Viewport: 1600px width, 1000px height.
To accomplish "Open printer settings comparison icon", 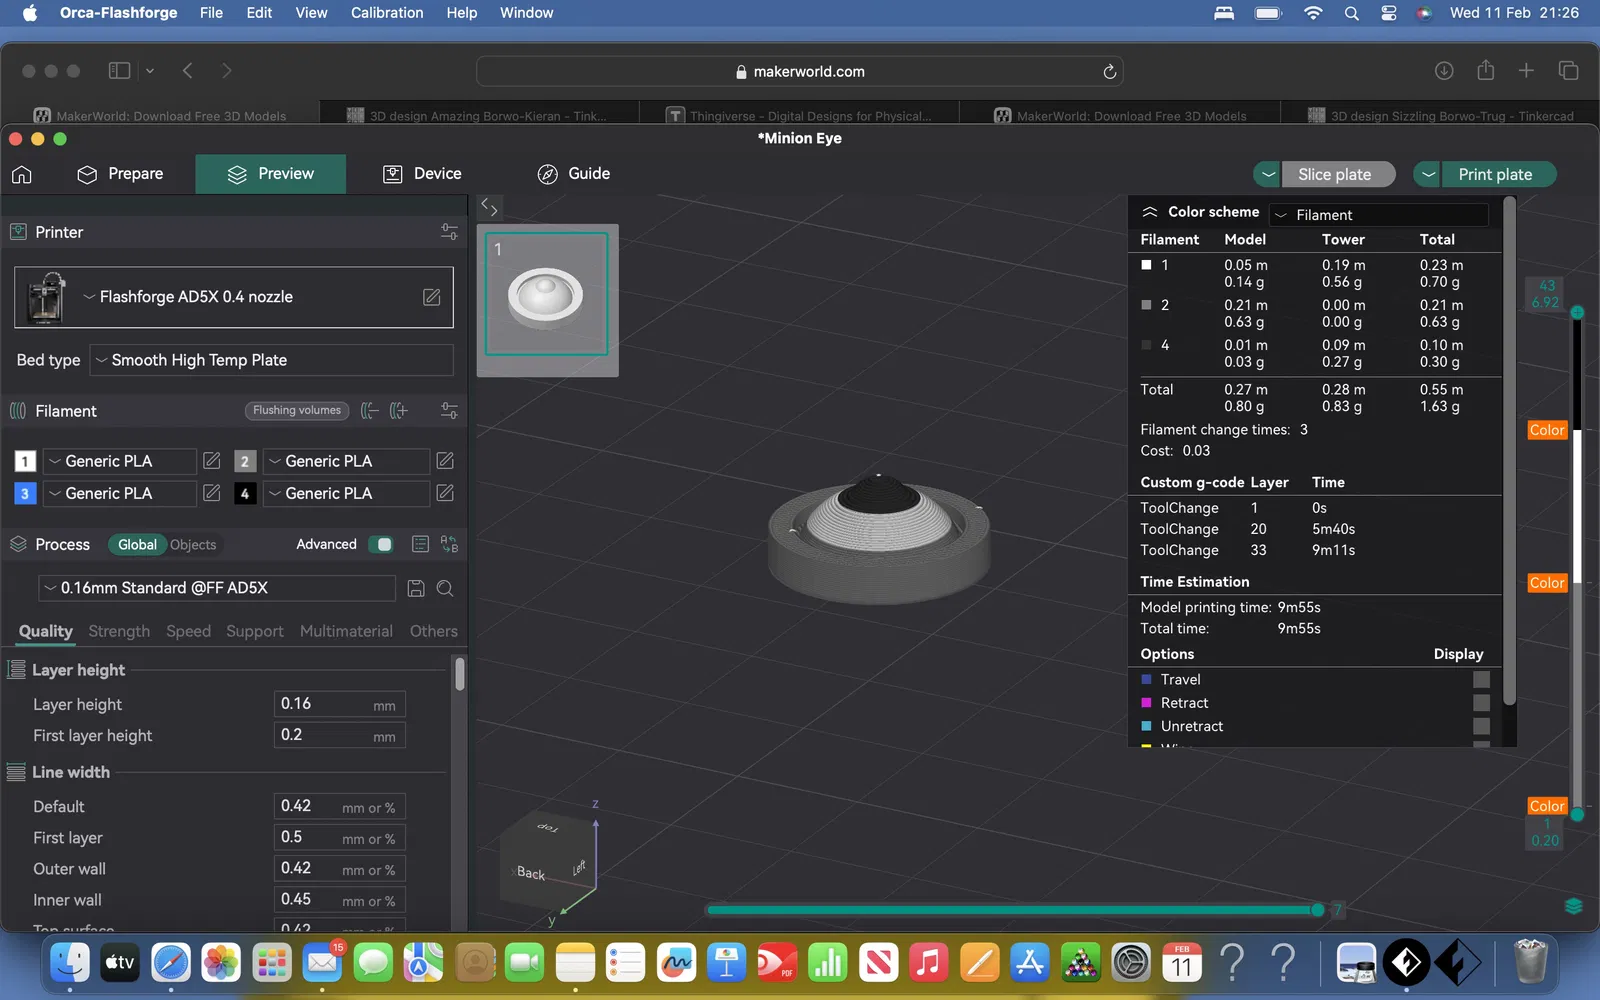I will [449, 232].
